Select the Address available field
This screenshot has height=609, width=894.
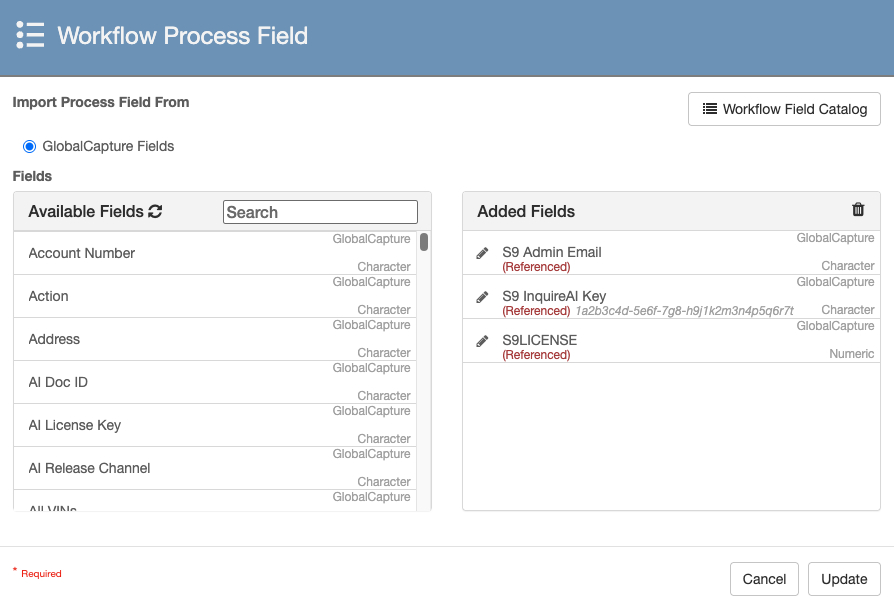(54, 340)
